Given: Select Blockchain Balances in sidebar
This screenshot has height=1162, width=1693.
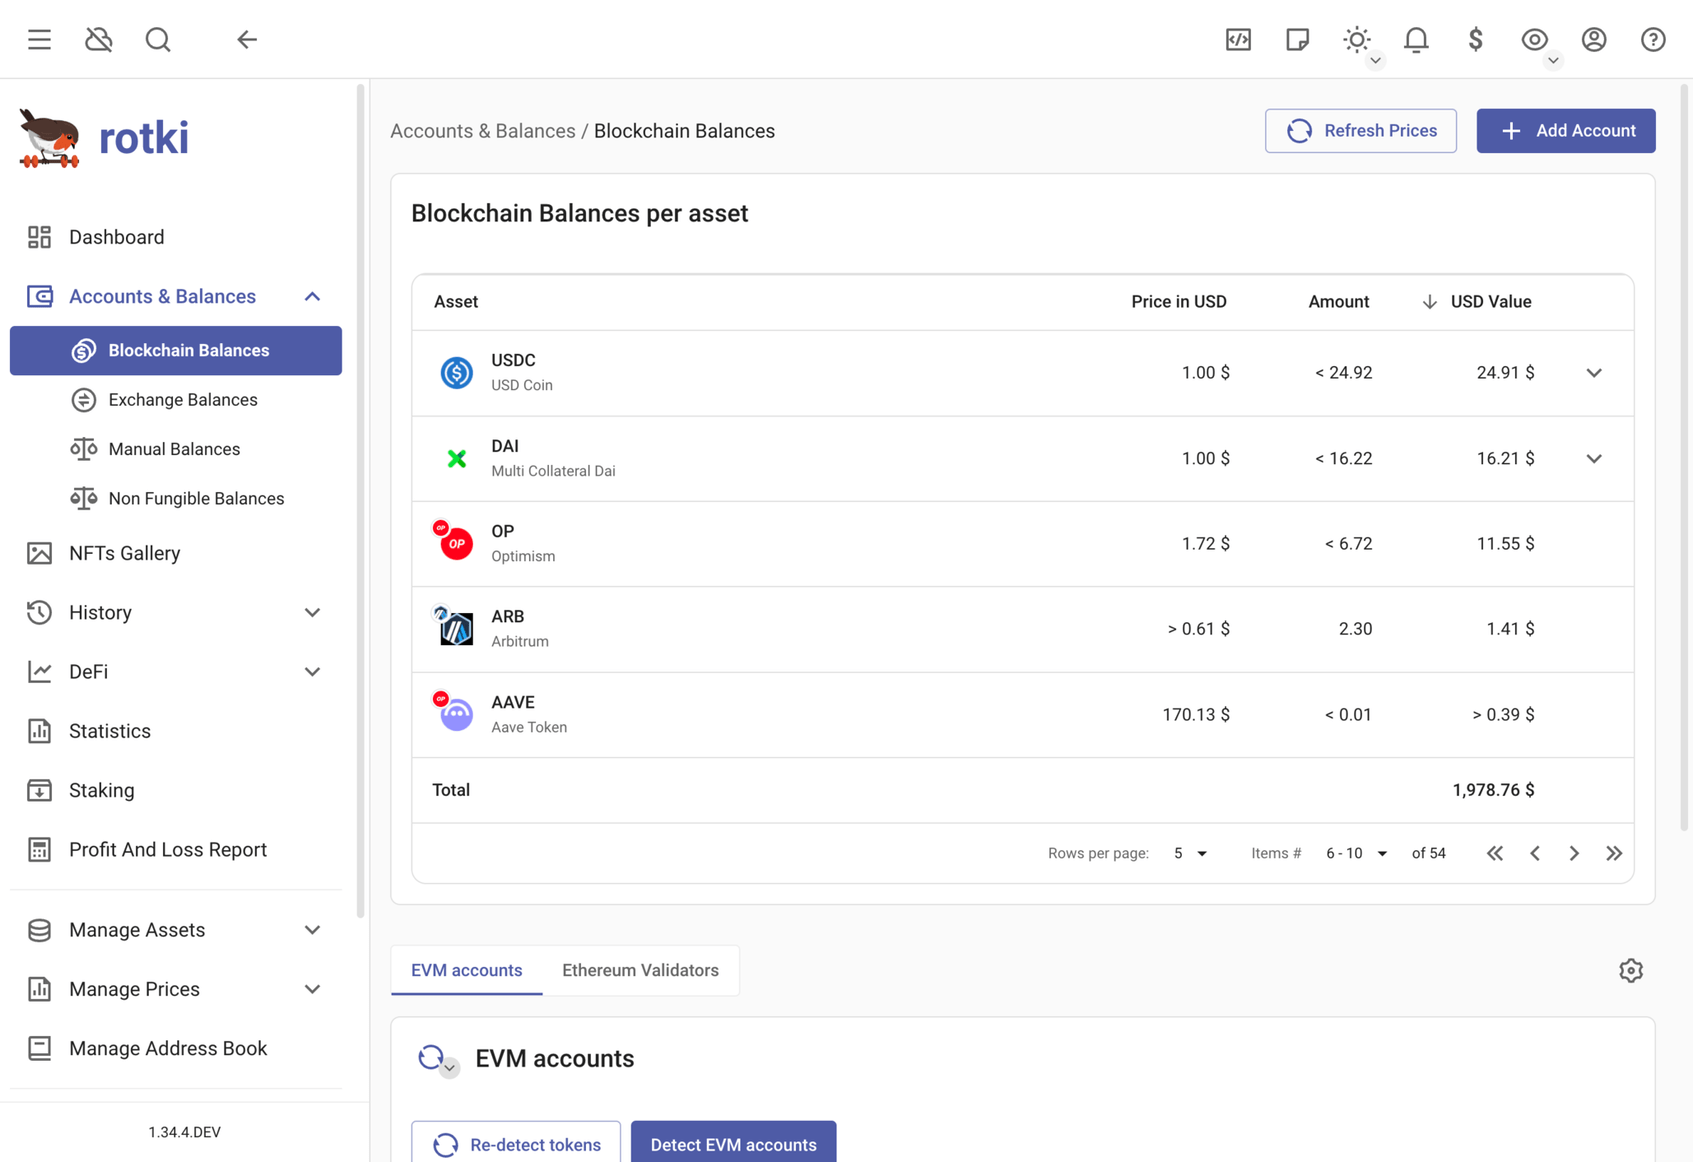Looking at the screenshot, I should (176, 351).
